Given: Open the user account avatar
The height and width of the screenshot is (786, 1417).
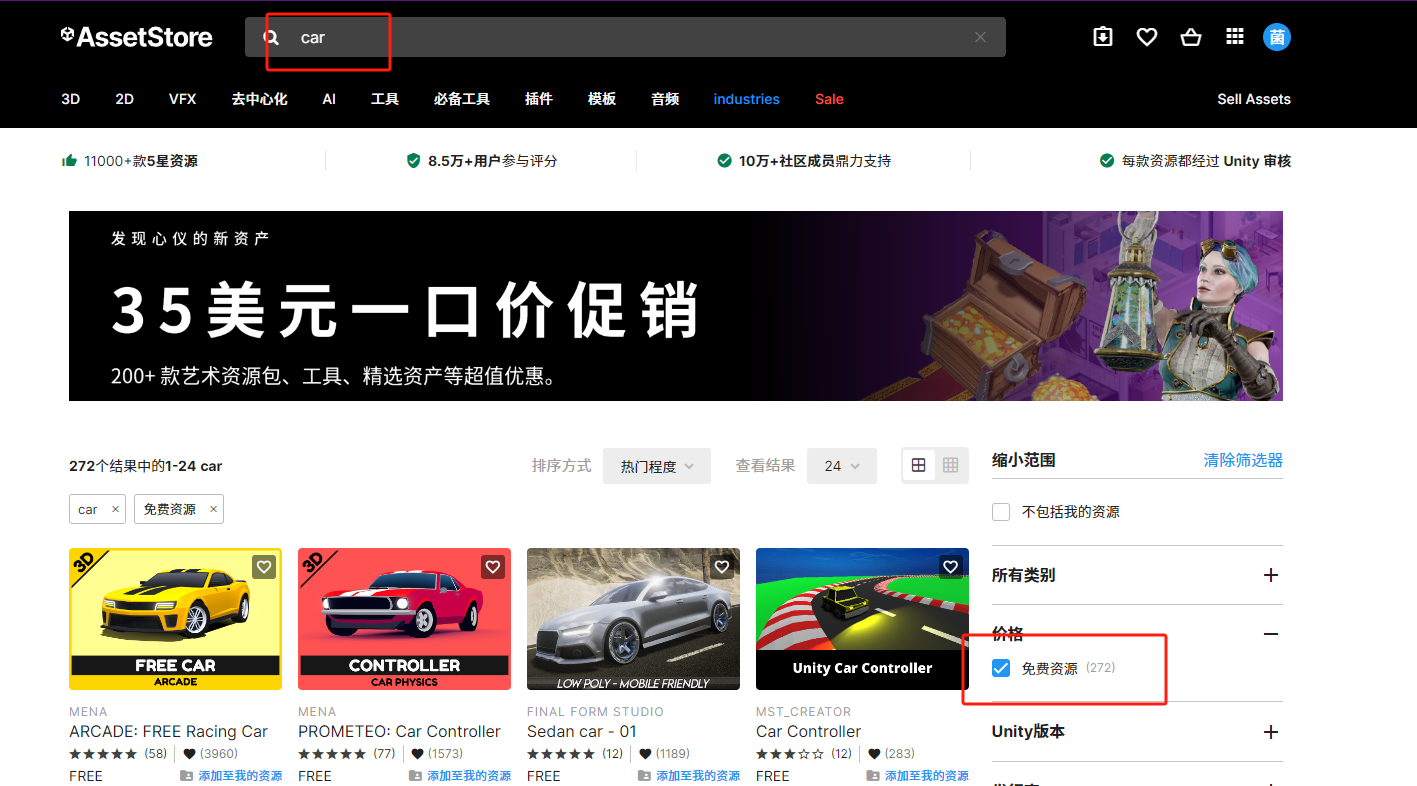Looking at the screenshot, I should (1277, 37).
